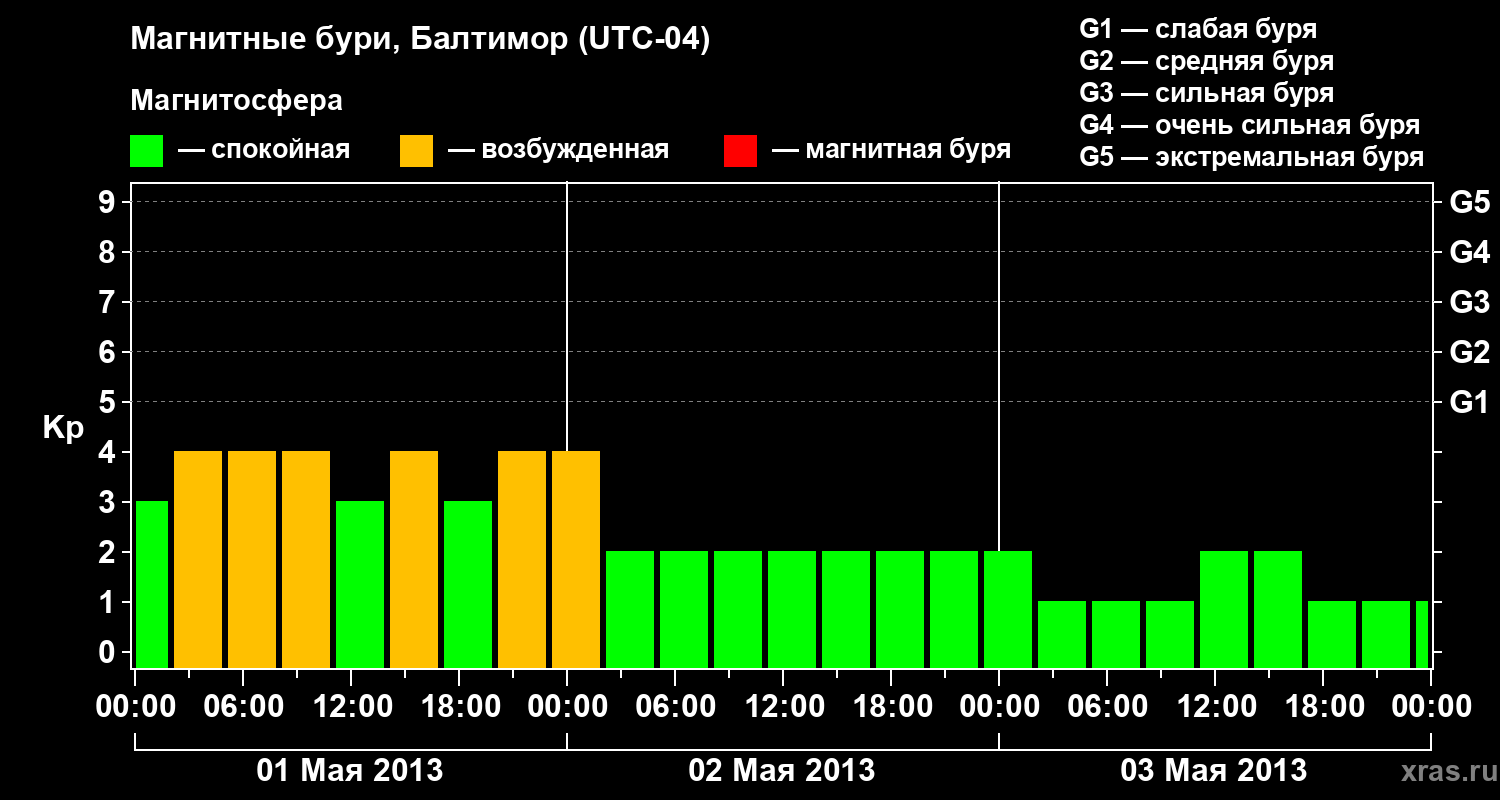Click the '— магнитная буря' legend label
This screenshot has width=1500, height=800.
(x=892, y=151)
